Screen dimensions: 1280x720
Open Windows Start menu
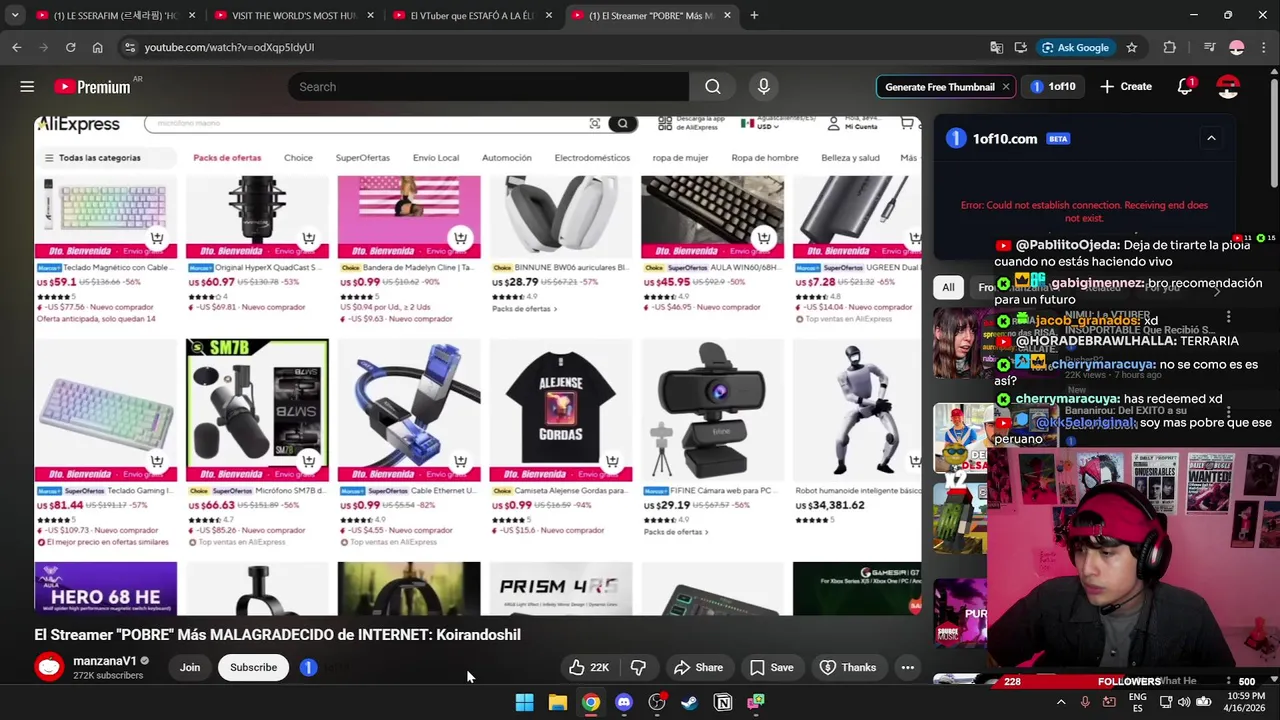coord(524,702)
